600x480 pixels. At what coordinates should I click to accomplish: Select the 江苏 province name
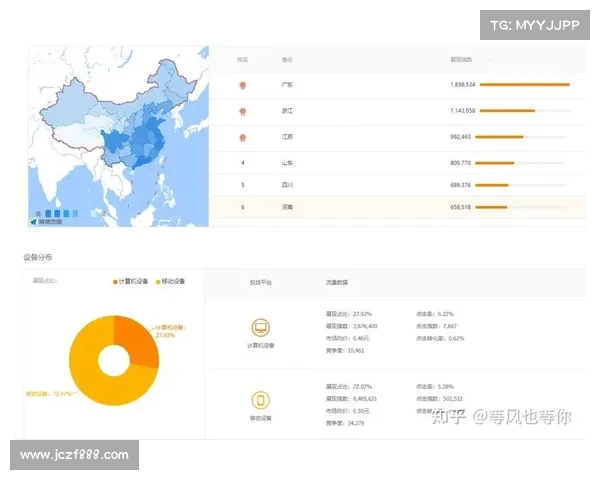point(287,137)
